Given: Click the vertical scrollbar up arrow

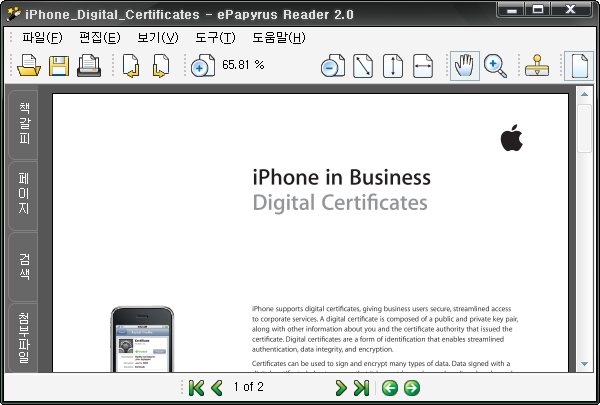Looking at the screenshot, I should click(x=584, y=94).
